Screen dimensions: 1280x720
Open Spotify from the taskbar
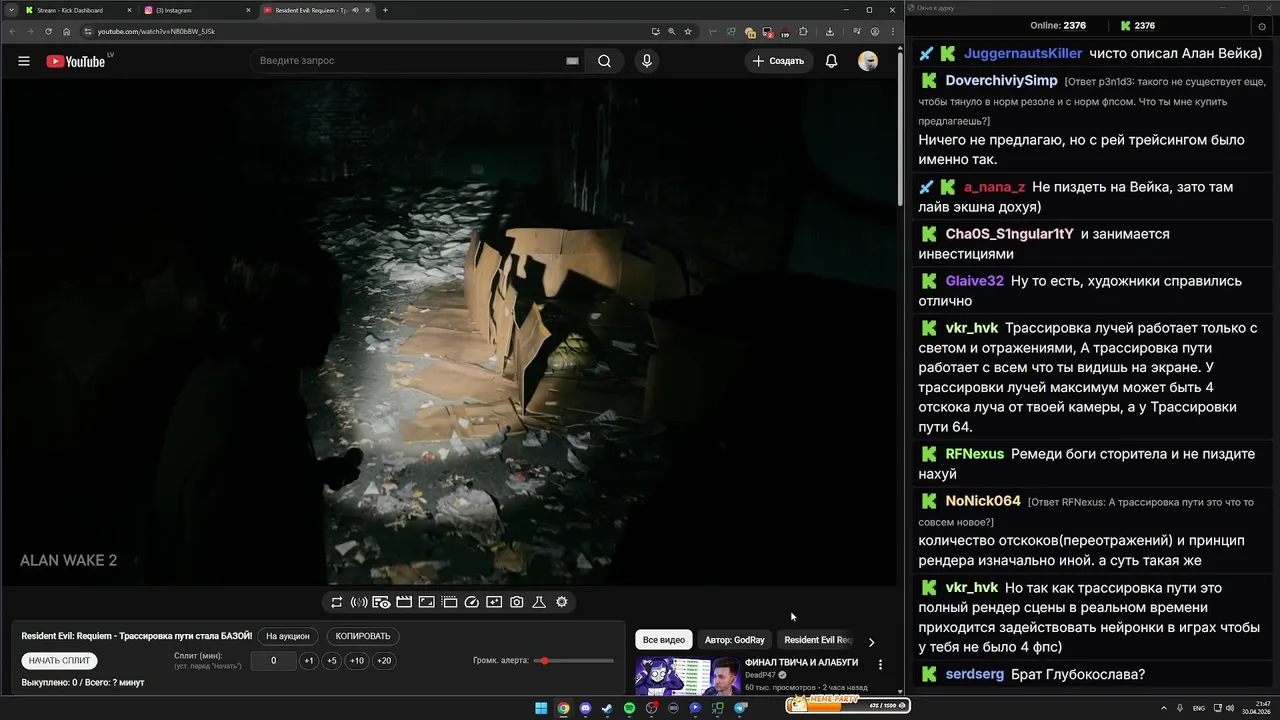pos(629,708)
